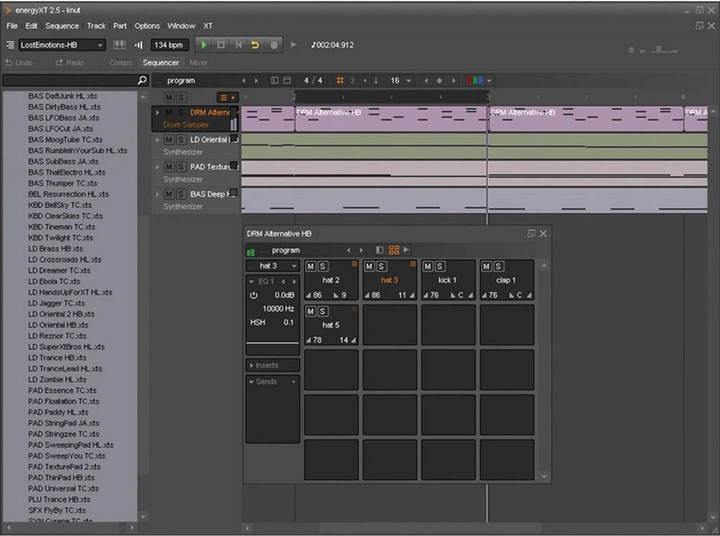Viewport: 720px width, 536px height.
Task: Mute the LD Oriental track
Action: [x=169, y=140]
